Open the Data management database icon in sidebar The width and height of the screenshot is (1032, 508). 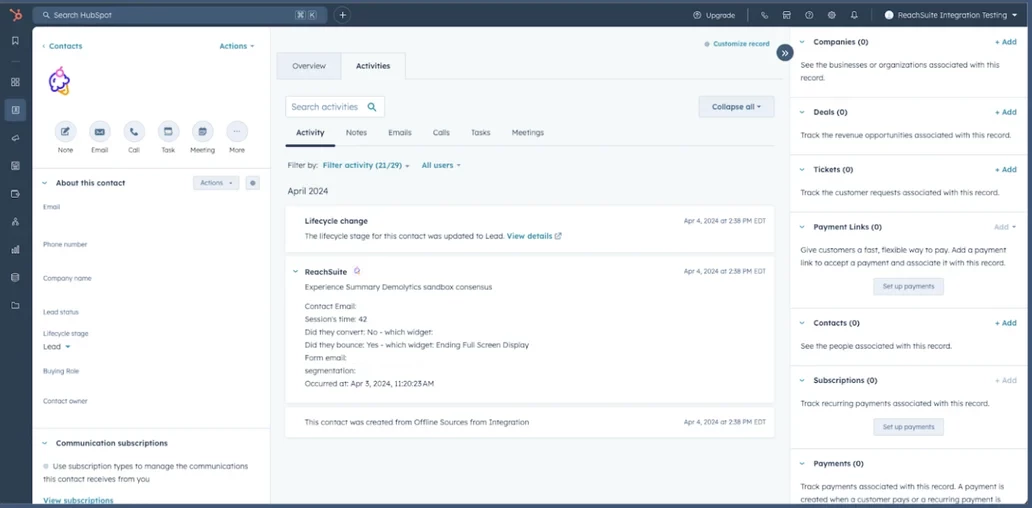click(x=15, y=278)
